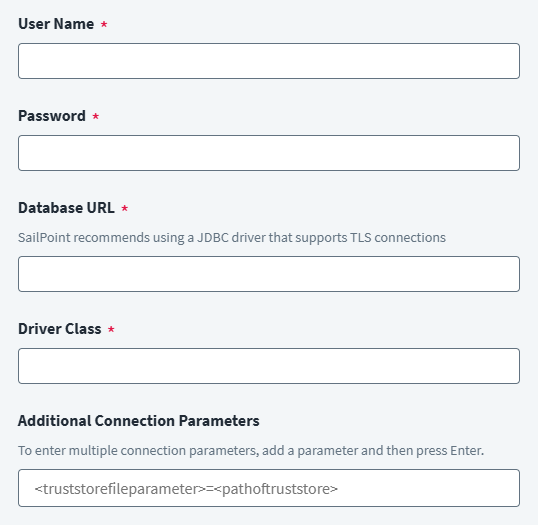Focus the Password text box
This screenshot has height=525, width=538.
pos(269,153)
